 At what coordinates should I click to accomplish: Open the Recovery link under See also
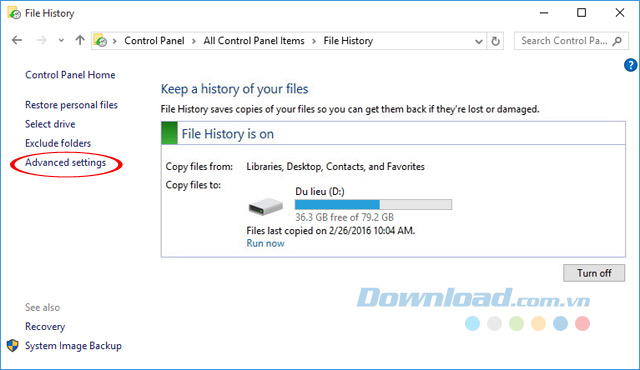tap(45, 327)
